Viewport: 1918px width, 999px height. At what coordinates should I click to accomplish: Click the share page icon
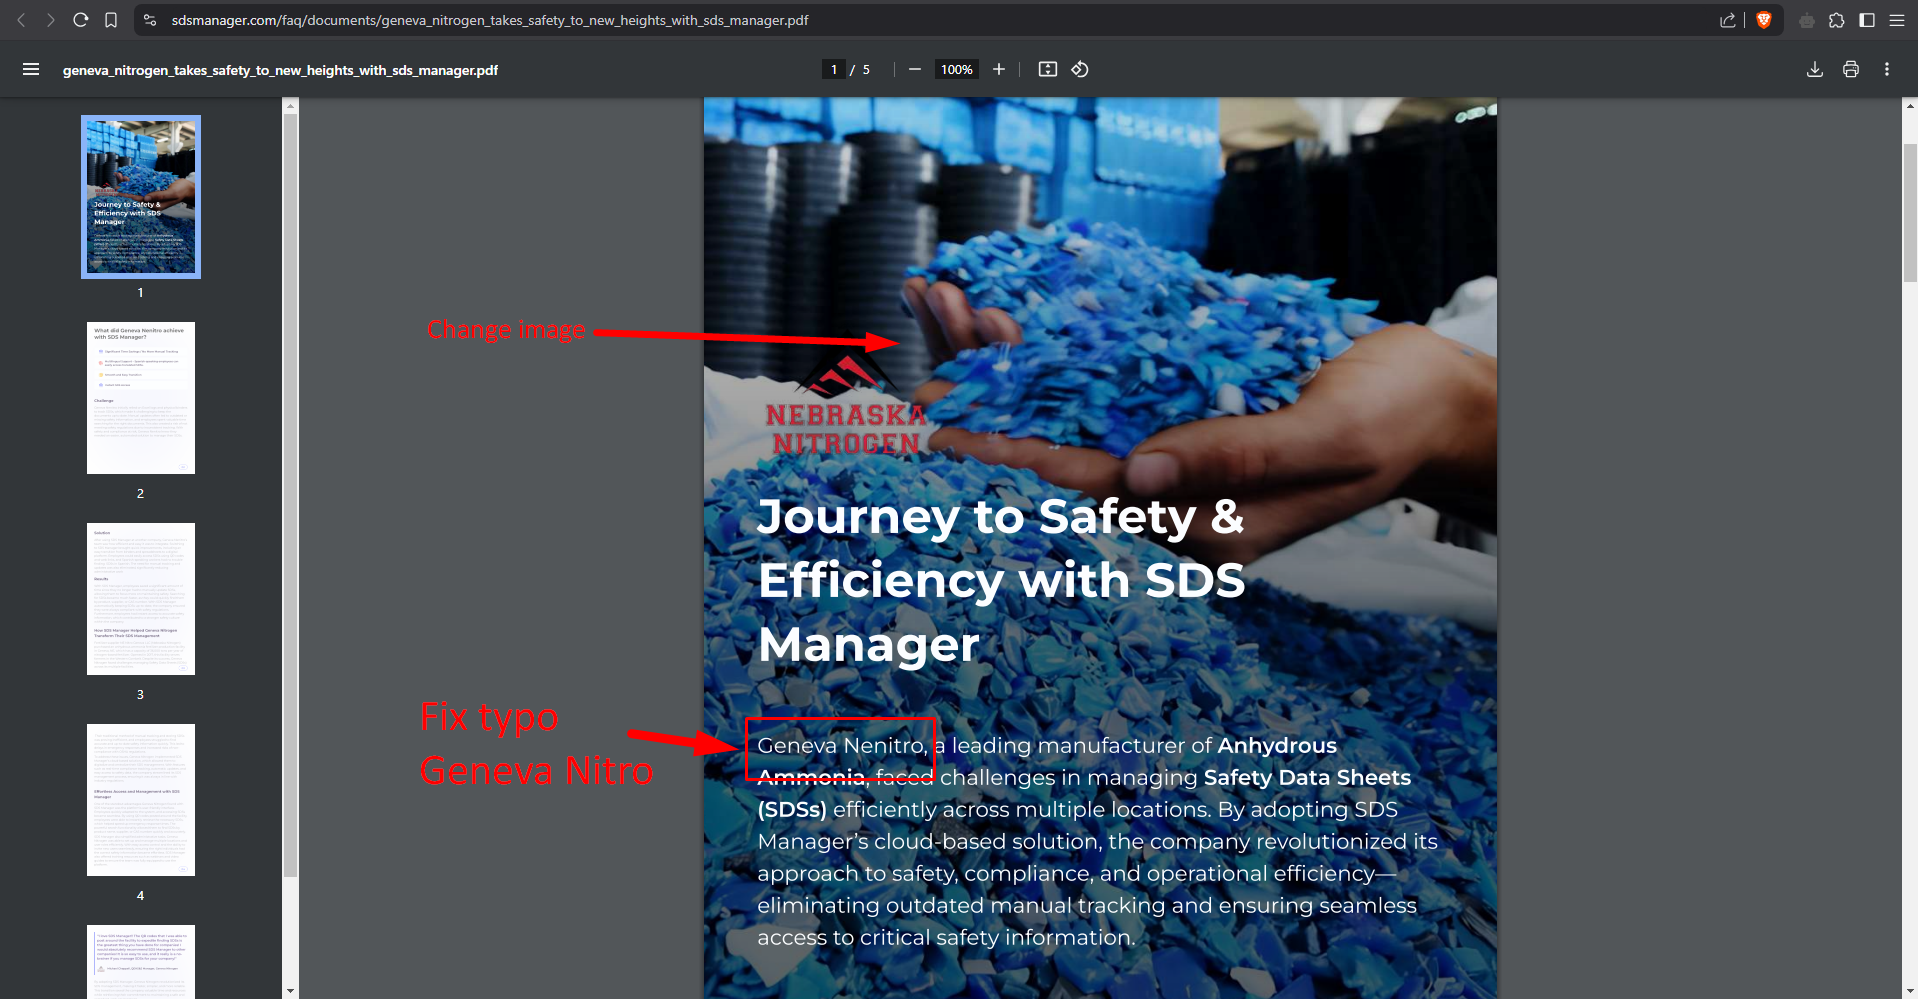1727,20
